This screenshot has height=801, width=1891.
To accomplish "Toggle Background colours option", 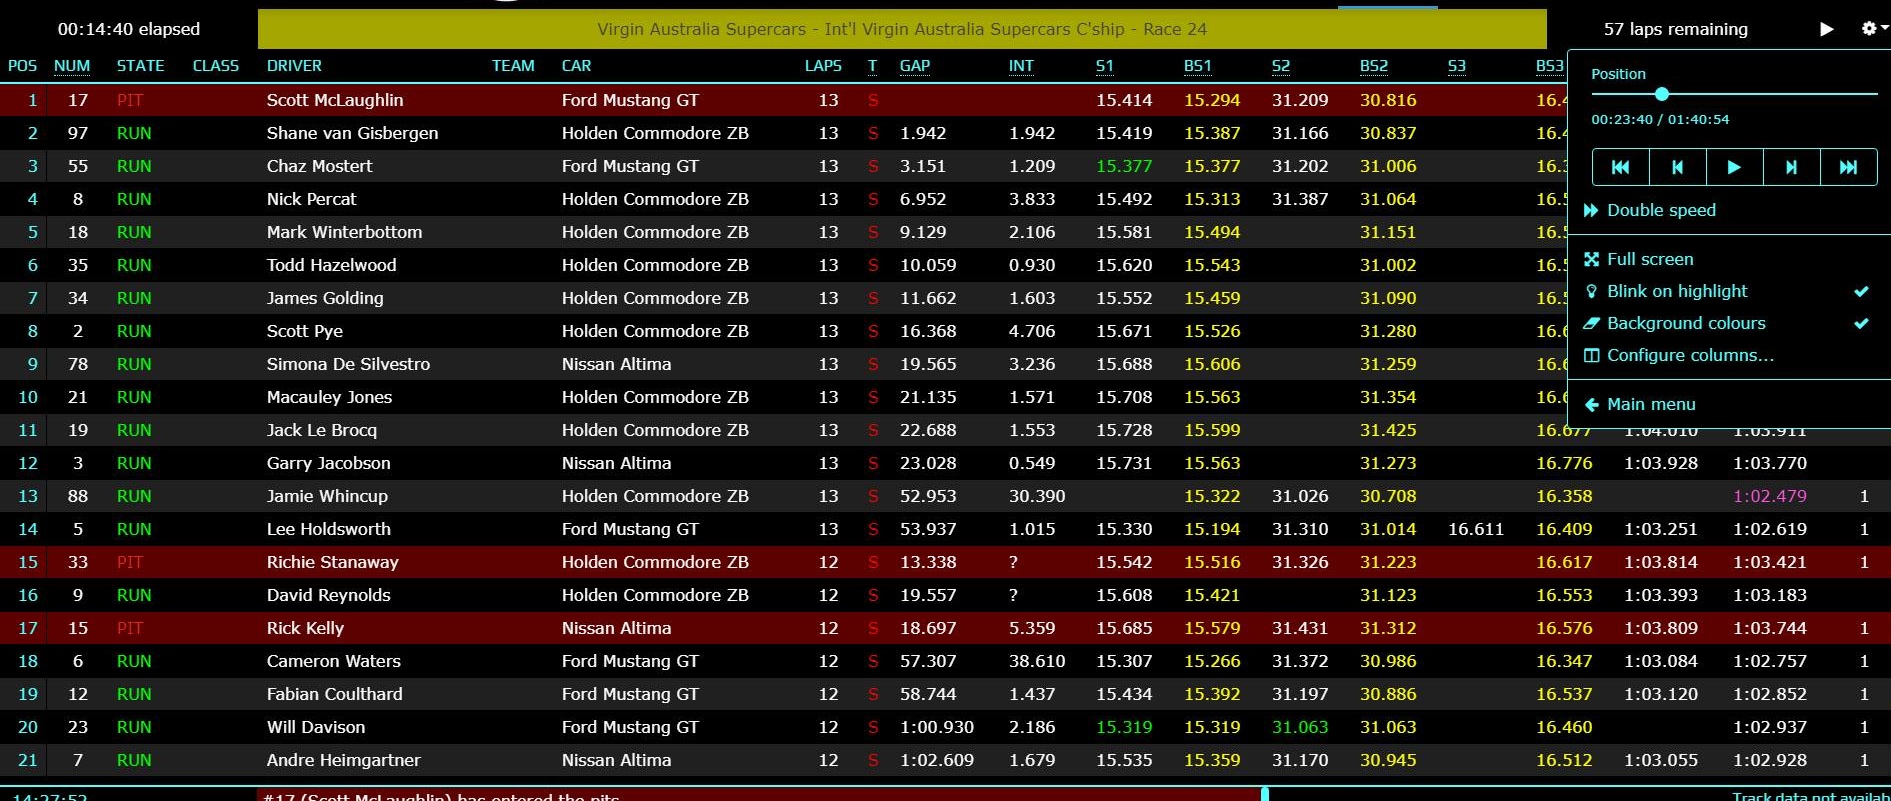I will point(1727,323).
